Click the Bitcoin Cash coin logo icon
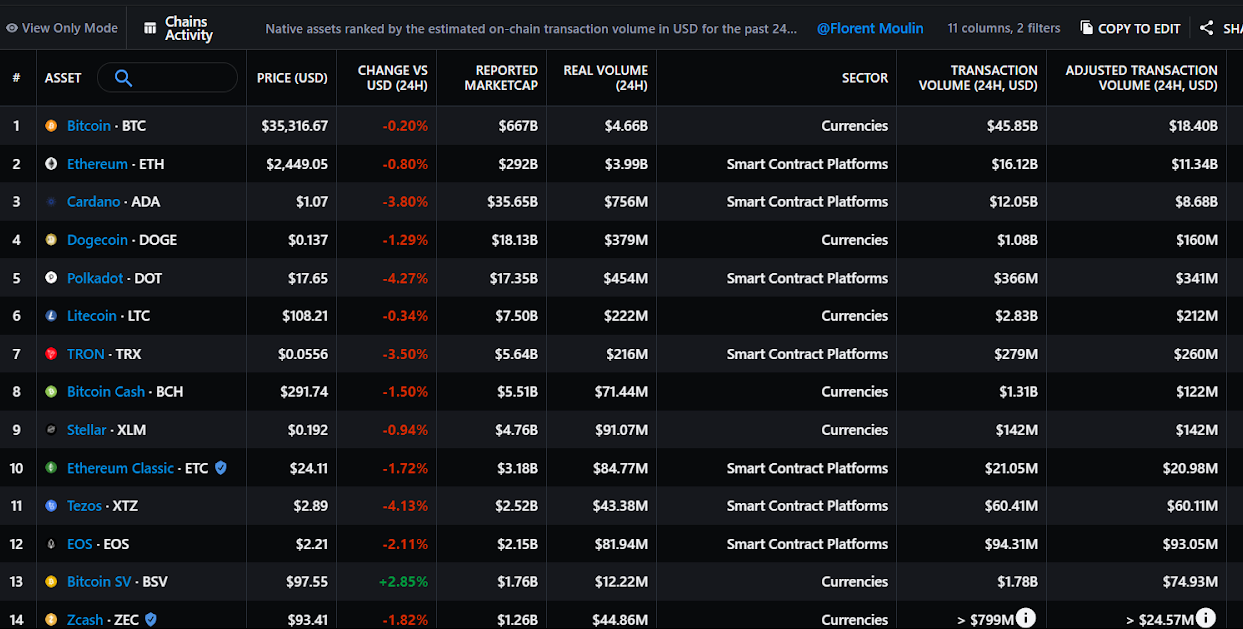 tap(51, 392)
